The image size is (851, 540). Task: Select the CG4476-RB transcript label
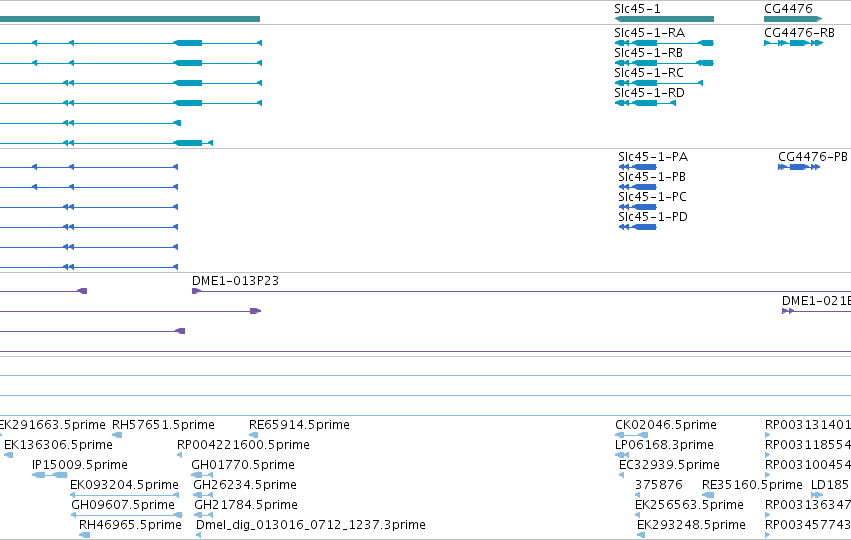(x=799, y=33)
